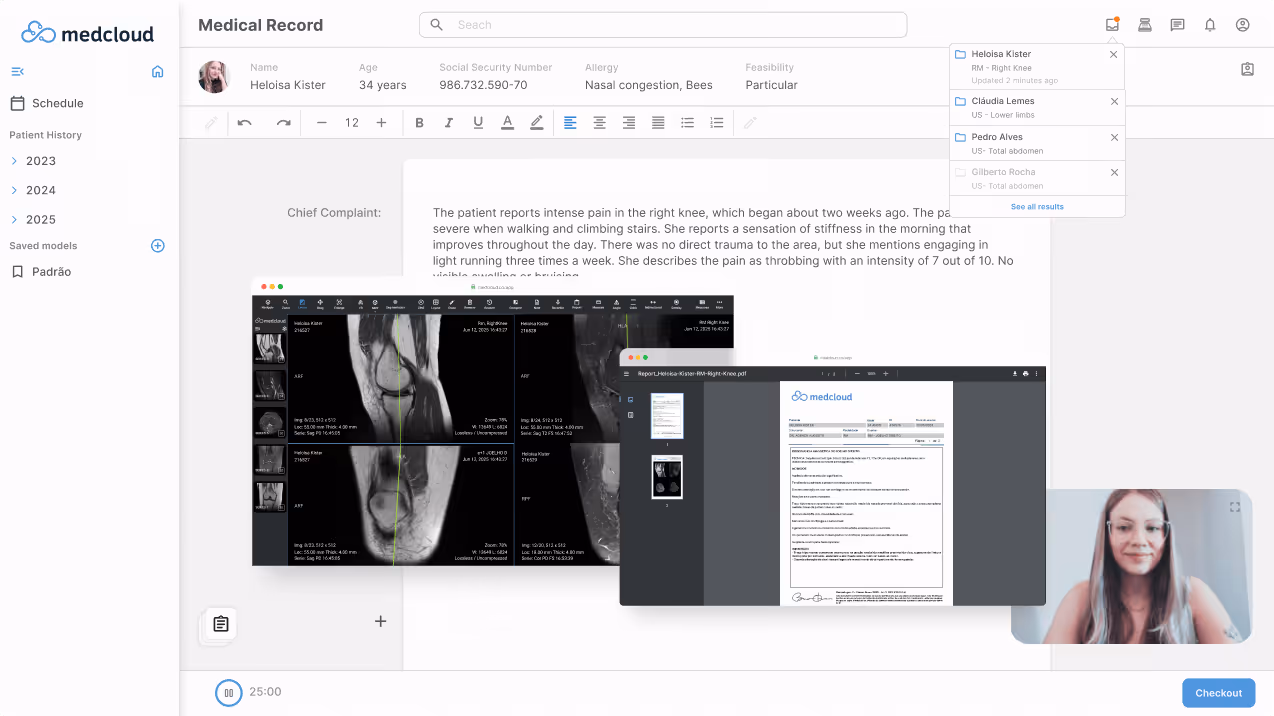Open the printer/fax icon in the top bar

pos(1144,24)
